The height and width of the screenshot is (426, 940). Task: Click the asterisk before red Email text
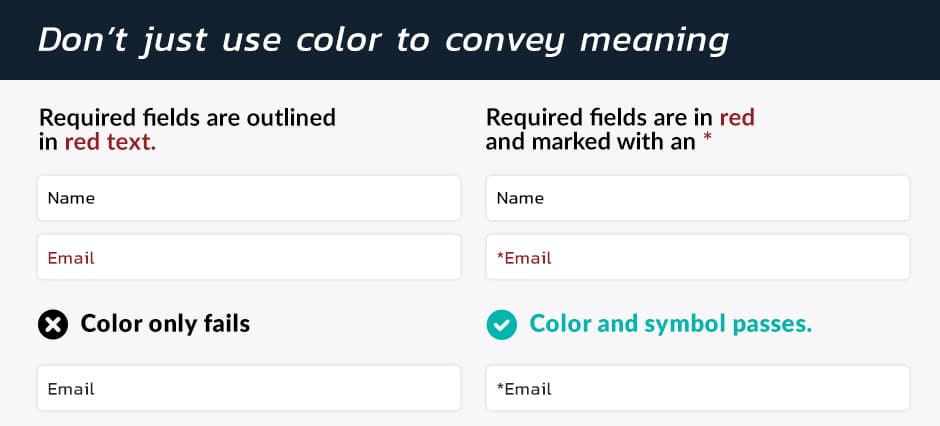(x=501, y=257)
